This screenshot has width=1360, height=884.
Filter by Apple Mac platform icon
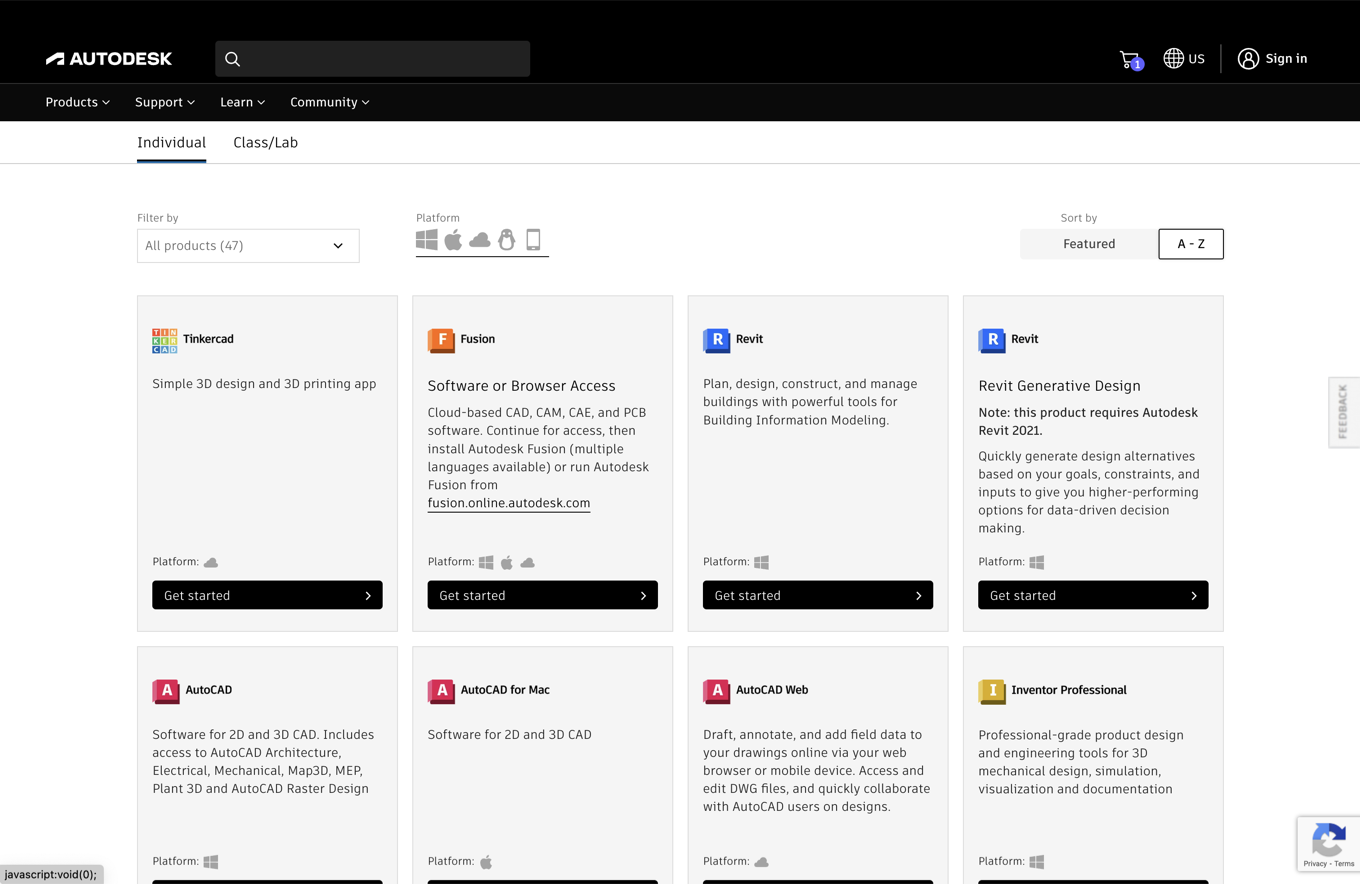tap(453, 240)
